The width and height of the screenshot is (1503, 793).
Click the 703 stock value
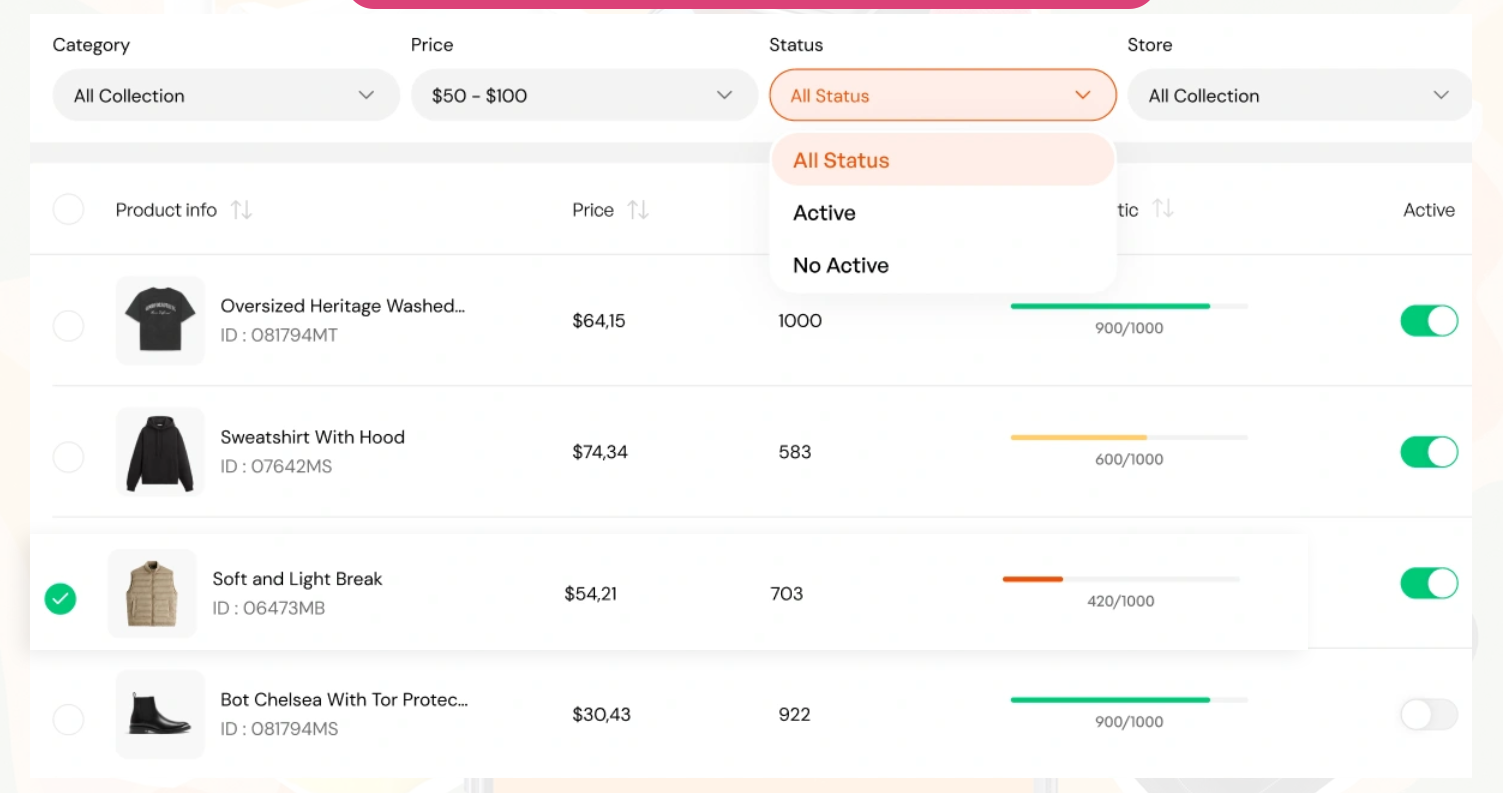787,594
